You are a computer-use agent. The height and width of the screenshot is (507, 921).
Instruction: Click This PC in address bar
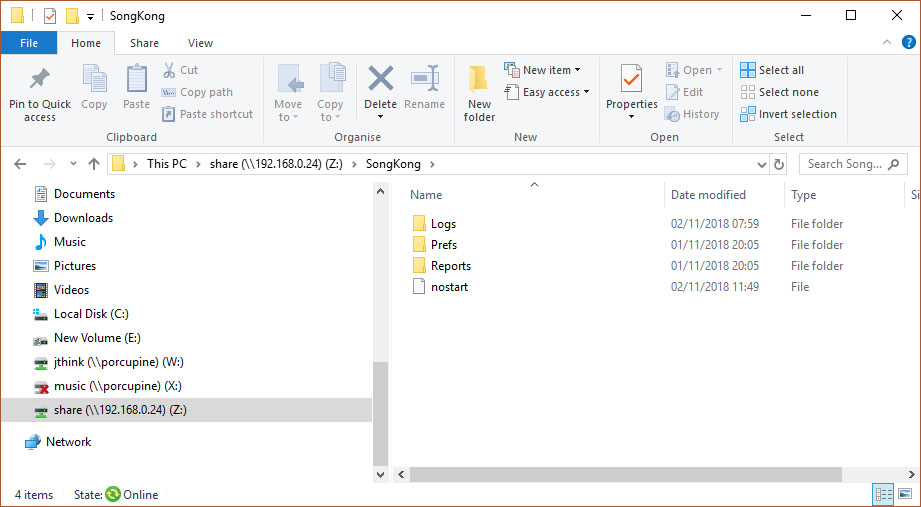(x=166, y=164)
